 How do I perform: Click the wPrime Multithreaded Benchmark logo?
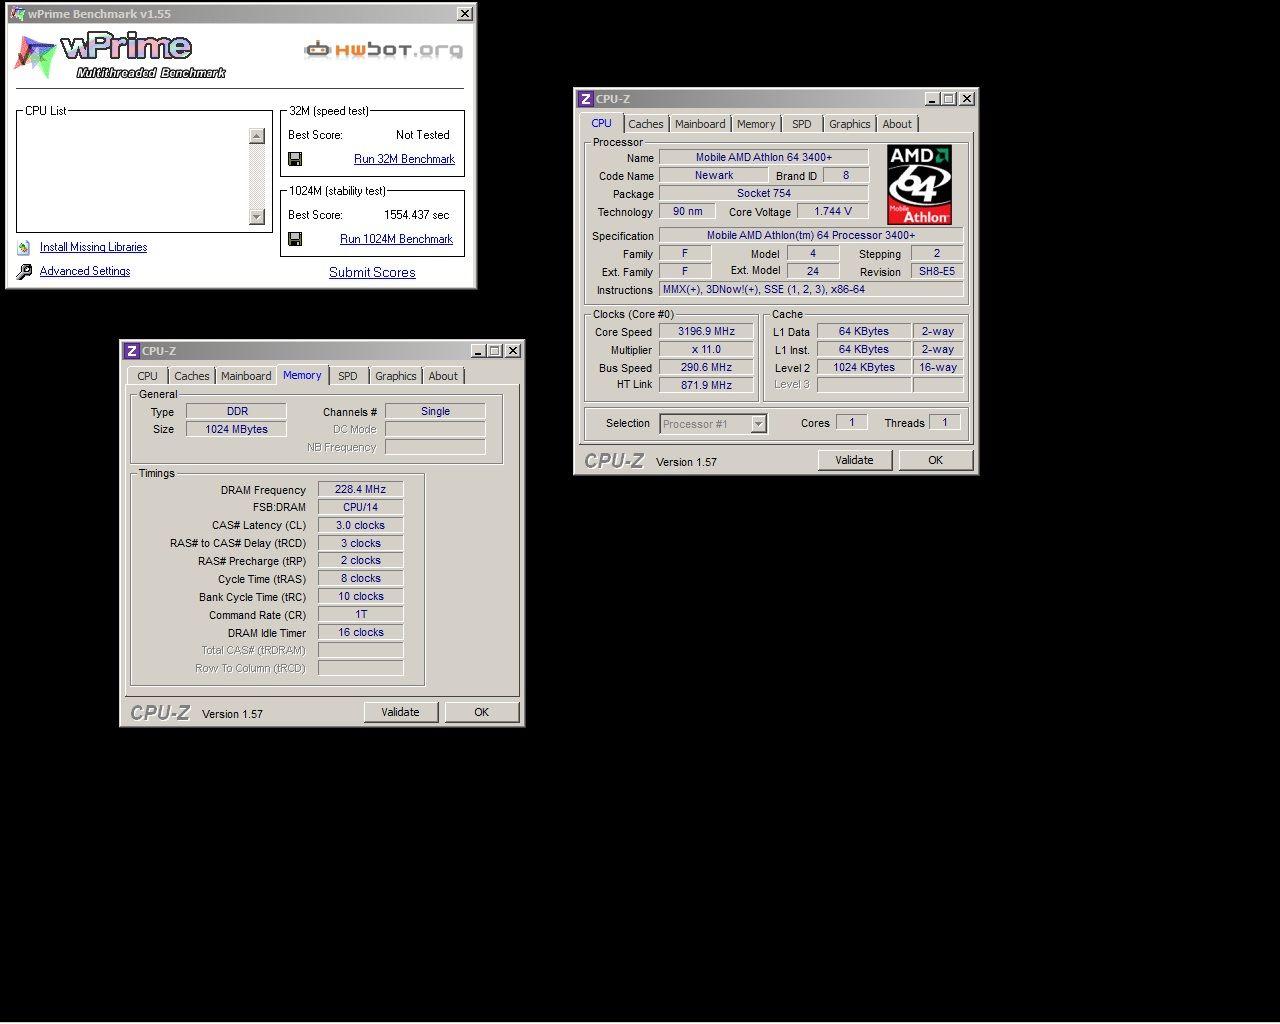[120, 55]
